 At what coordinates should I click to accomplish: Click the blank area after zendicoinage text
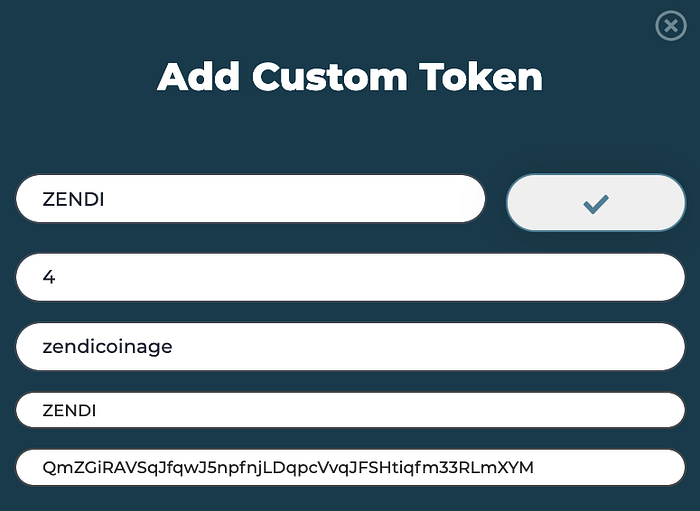point(420,347)
